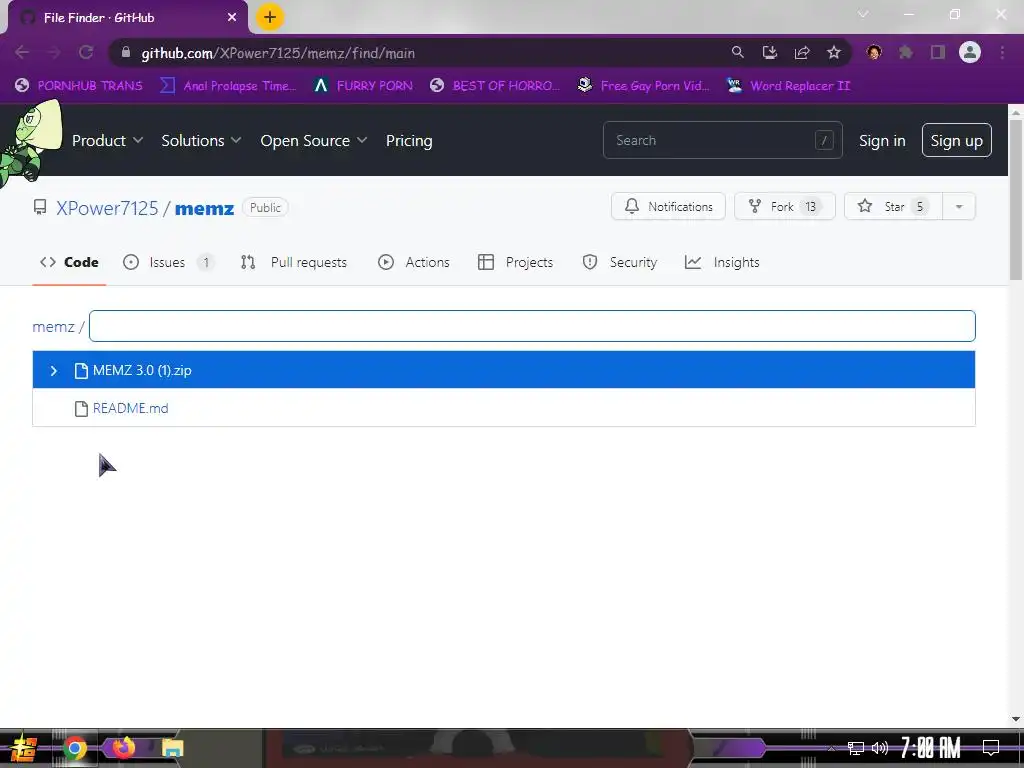Select the MEMZ 3.0 (1).zip file
The height and width of the screenshot is (768, 1024).
coord(504,370)
